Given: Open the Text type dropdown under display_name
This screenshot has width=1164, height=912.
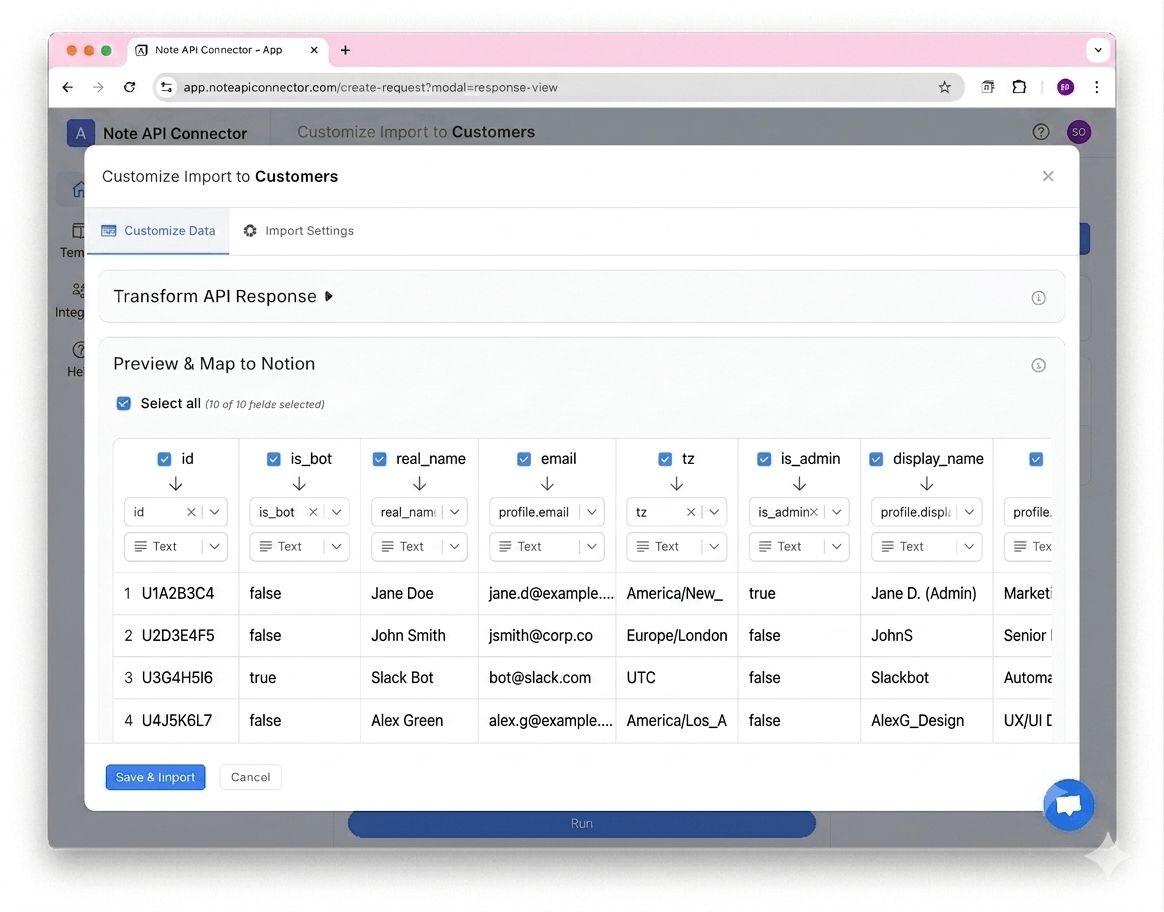Looking at the screenshot, I should [926, 547].
